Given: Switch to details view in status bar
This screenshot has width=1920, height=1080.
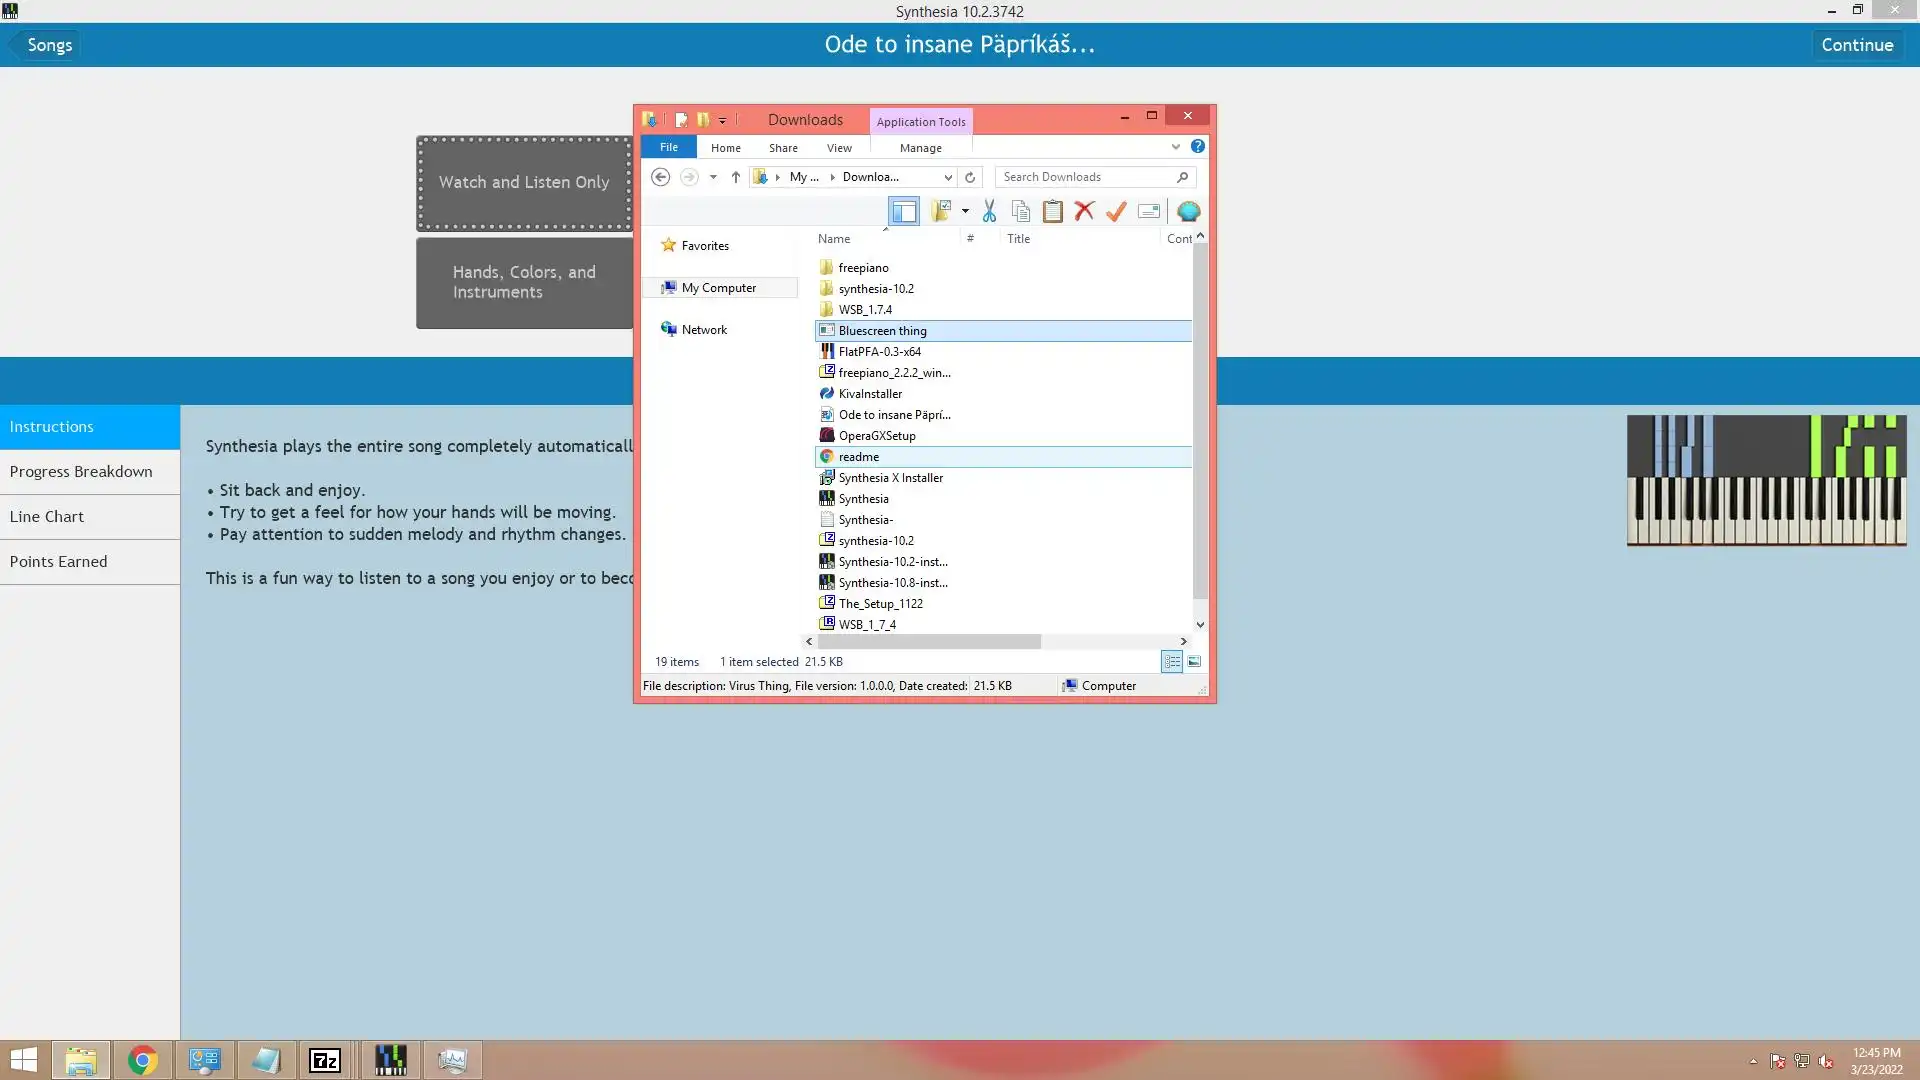Looking at the screenshot, I should [1171, 662].
